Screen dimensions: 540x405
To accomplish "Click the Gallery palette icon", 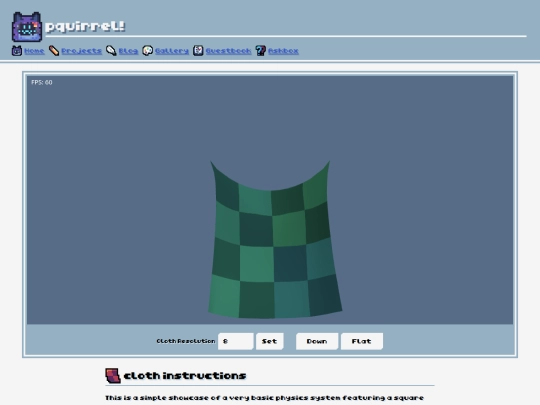I will tap(147, 51).
